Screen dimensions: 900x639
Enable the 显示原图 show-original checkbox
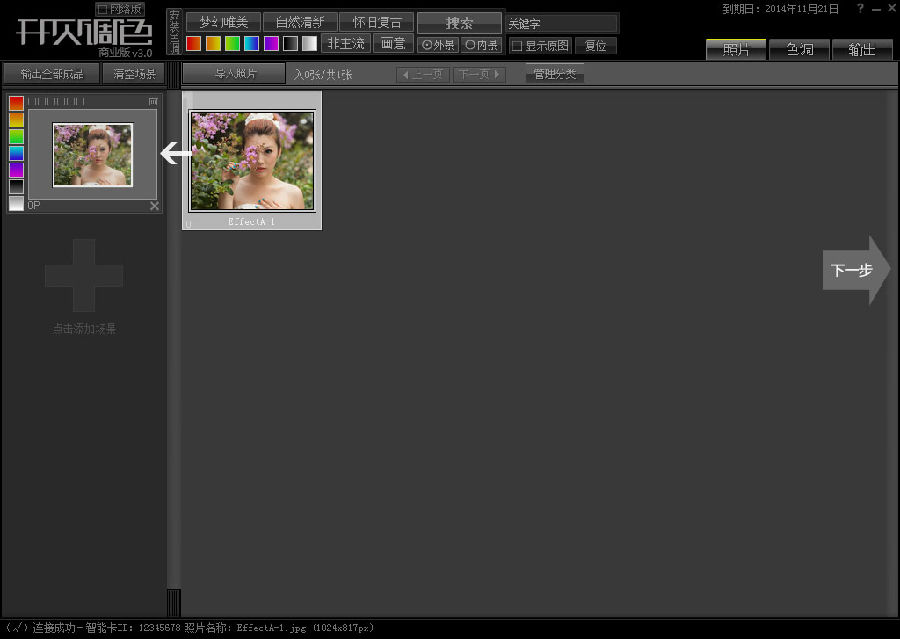tap(517, 45)
